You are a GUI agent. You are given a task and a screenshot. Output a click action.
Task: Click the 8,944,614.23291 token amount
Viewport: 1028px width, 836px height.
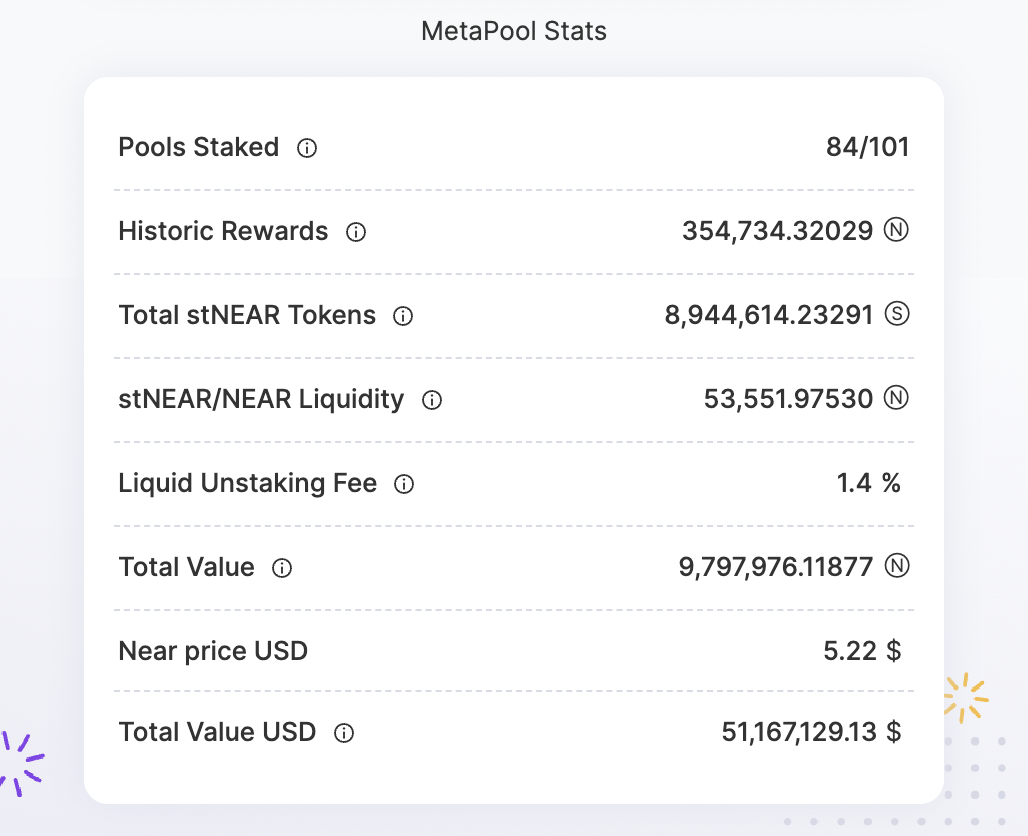(x=769, y=315)
